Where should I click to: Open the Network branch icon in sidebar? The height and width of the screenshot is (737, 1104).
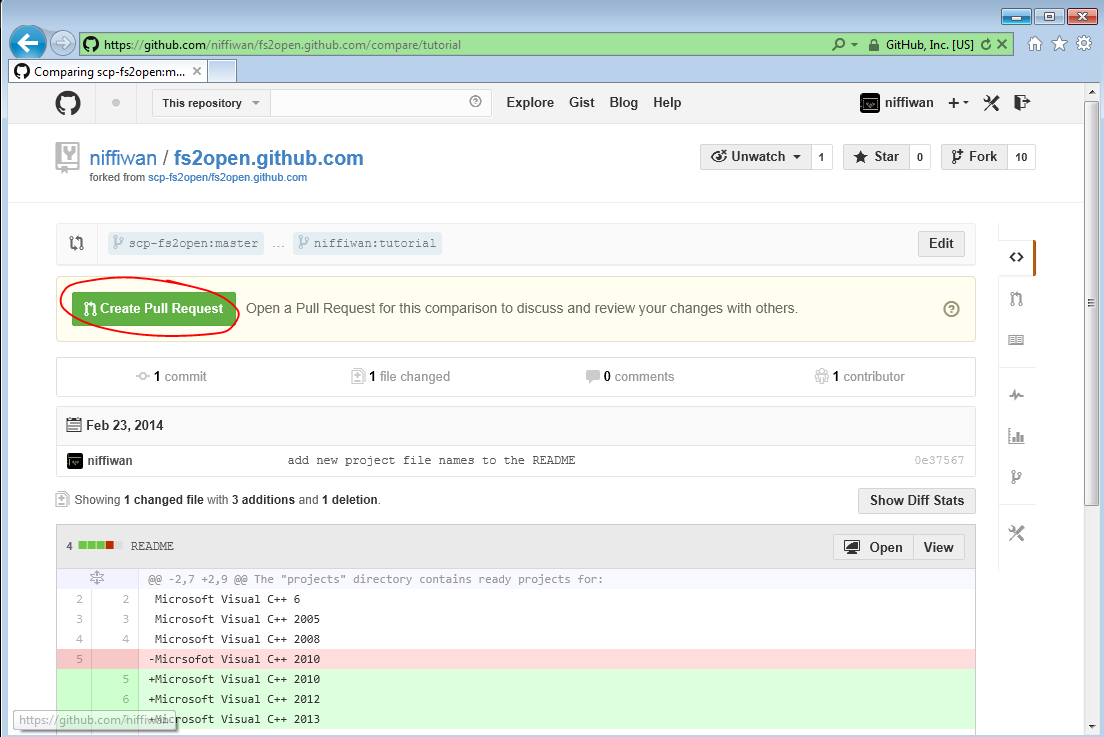point(1016,477)
